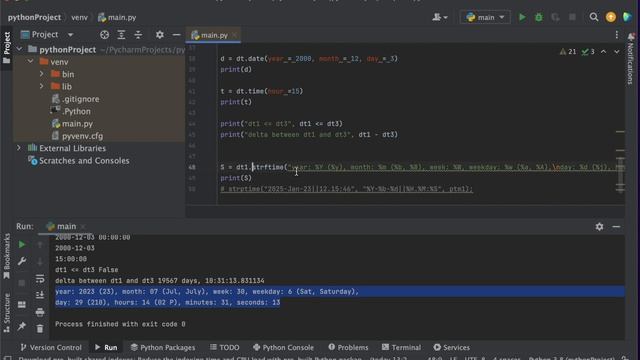Select opened file locator target icon
Screen dimensions: 640x360
coord(104,35)
